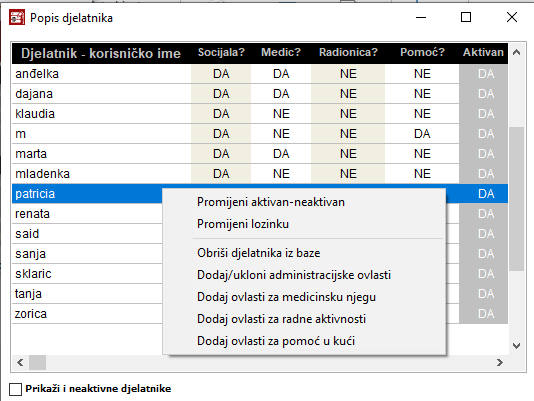Image resolution: width=534 pixels, height=401 pixels.
Task: Enable Prikaži i neaktivne djelatnike checkbox
Action: pos(15,389)
